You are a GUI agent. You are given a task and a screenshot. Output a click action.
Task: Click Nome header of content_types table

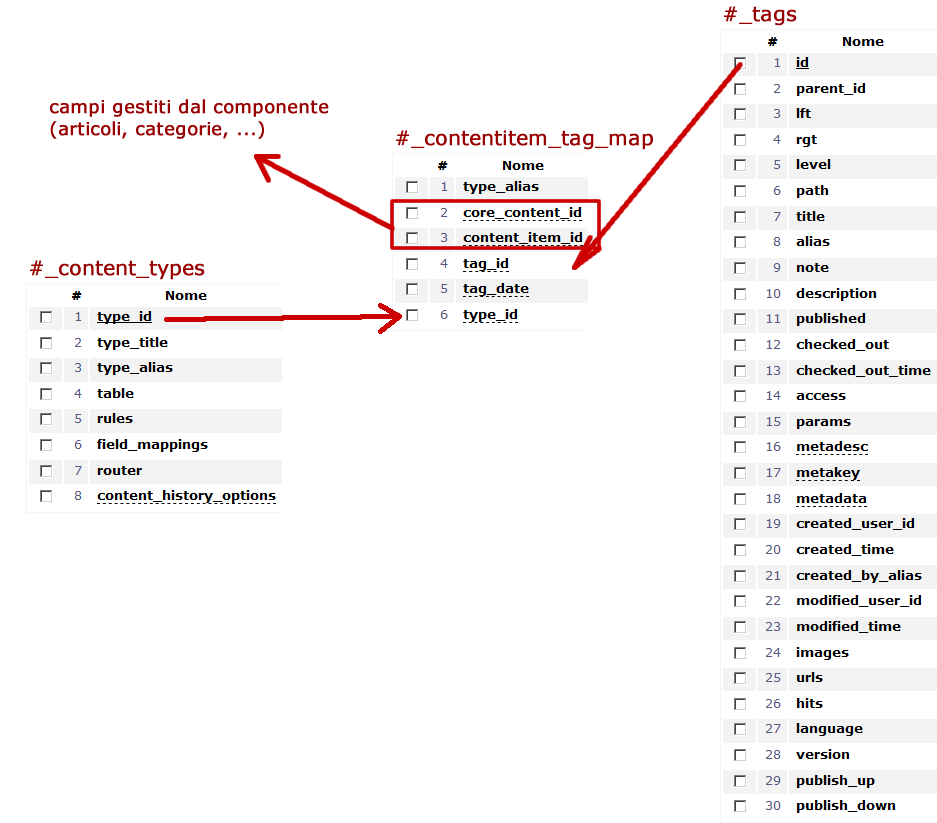(186, 296)
